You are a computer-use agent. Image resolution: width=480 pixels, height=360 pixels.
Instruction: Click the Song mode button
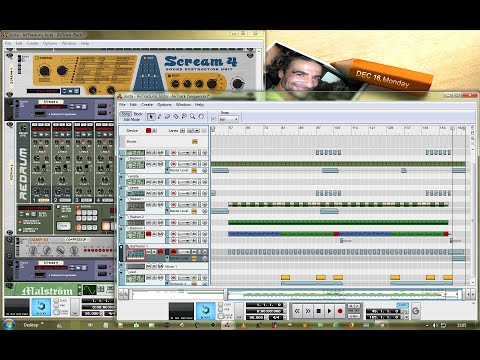[x=126, y=114]
